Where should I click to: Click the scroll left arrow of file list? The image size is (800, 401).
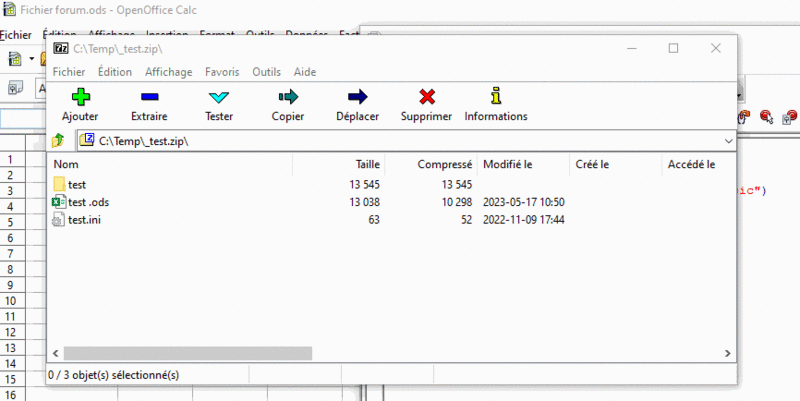click(55, 353)
